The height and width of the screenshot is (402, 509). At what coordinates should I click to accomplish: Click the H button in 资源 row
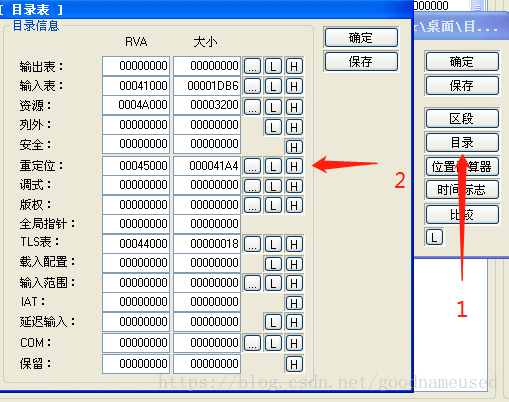coord(294,107)
